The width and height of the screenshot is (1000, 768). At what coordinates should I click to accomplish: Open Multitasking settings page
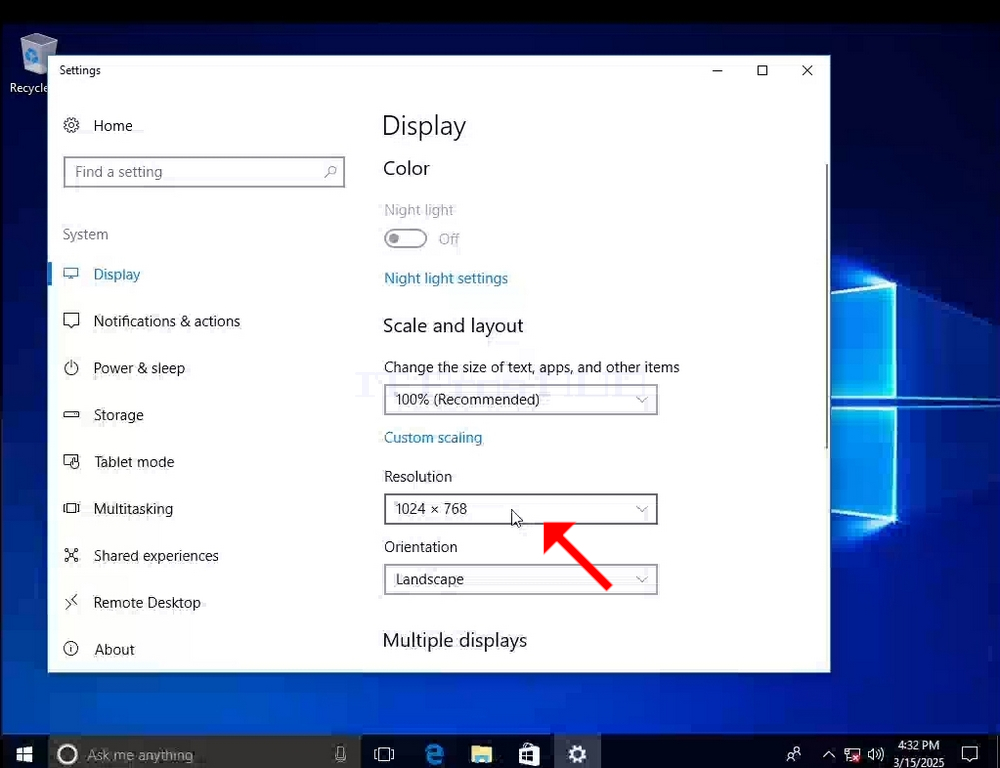click(133, 509)
